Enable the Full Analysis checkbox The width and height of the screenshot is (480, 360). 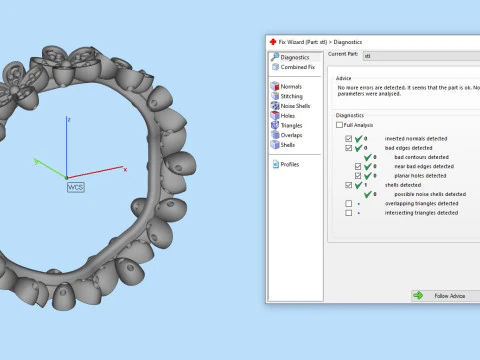pos(339,125)
